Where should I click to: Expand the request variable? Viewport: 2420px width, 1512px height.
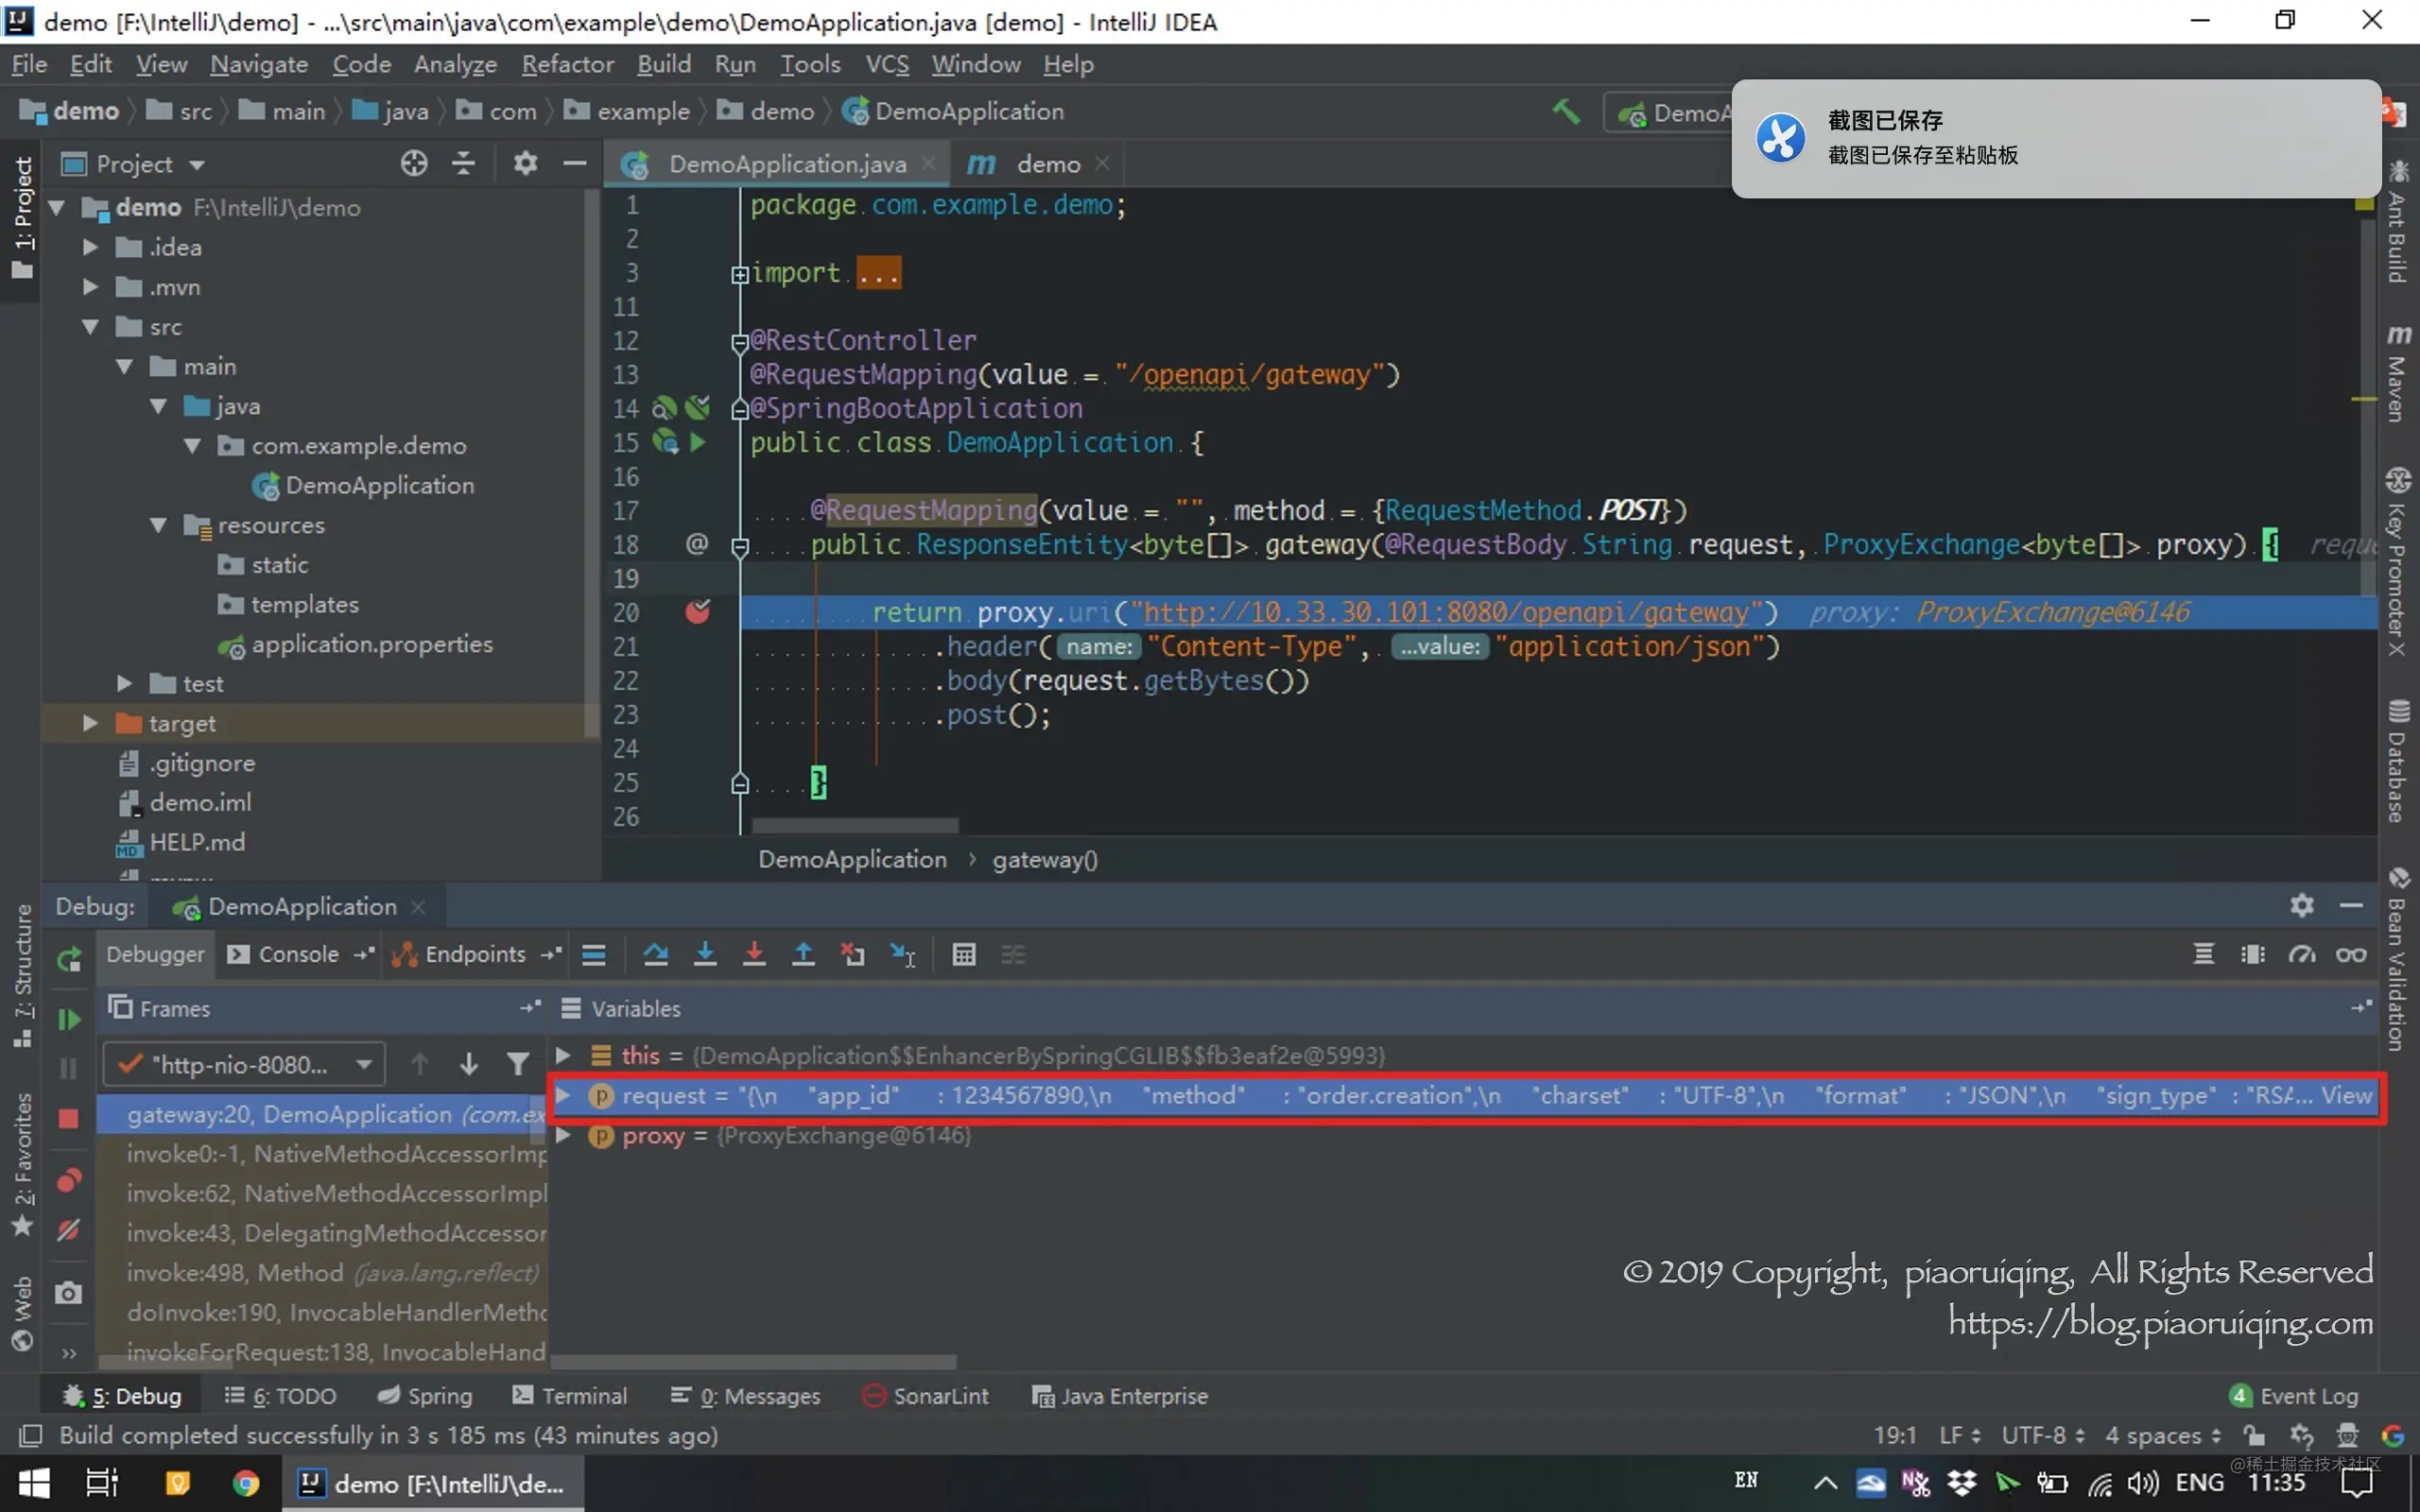(x=563, y=1095)
